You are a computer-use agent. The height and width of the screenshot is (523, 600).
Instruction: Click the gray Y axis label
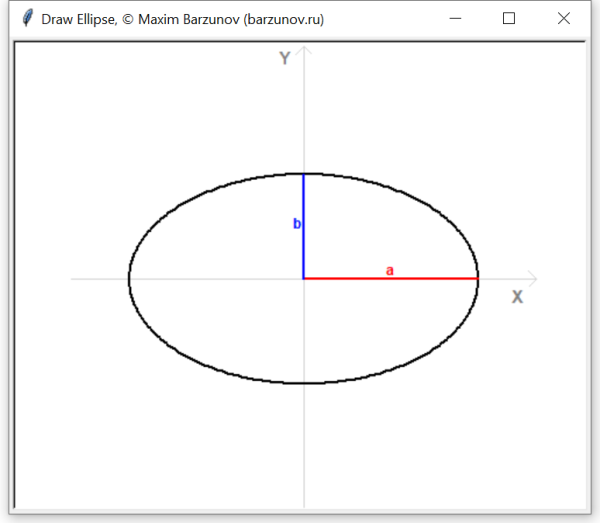[x=285, y=59]
